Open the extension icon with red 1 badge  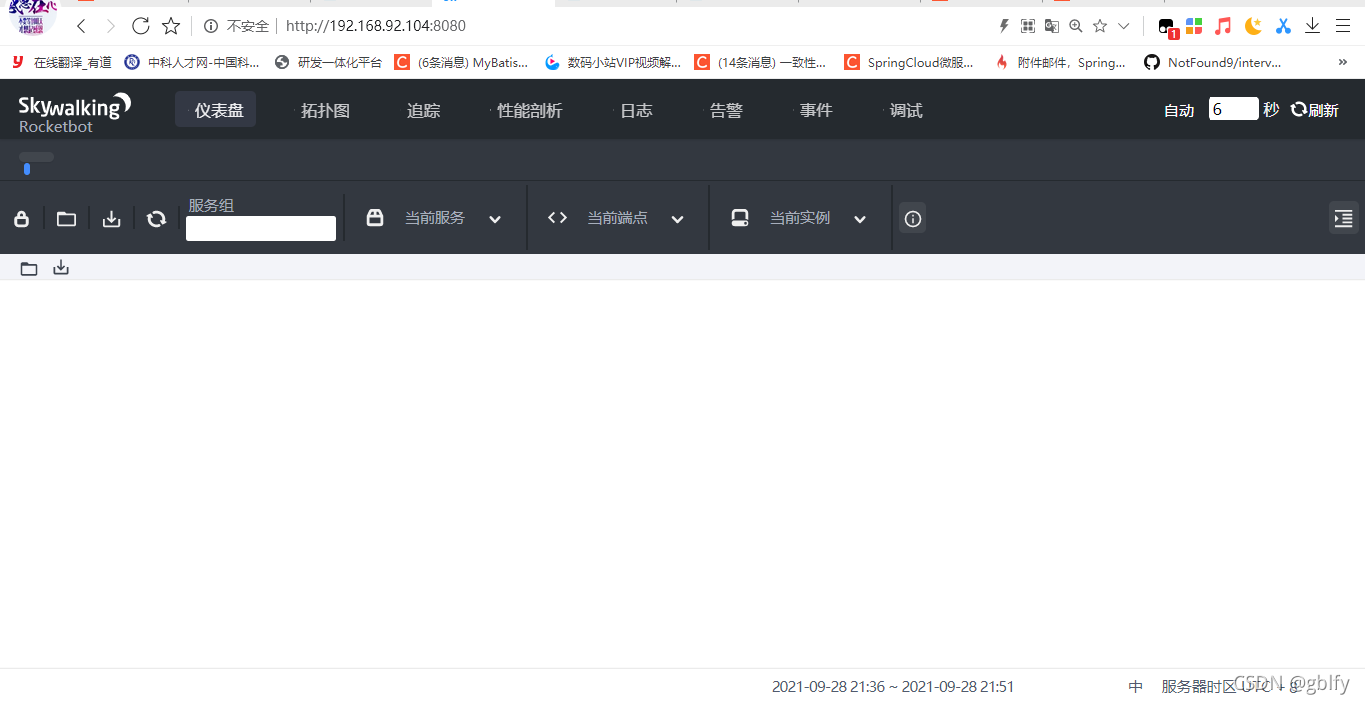tap(1168, 27)
